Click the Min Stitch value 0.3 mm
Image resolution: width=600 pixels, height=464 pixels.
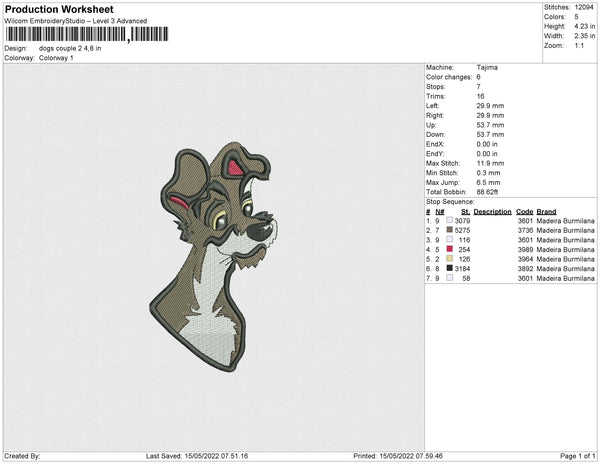(x=488, y=173)
